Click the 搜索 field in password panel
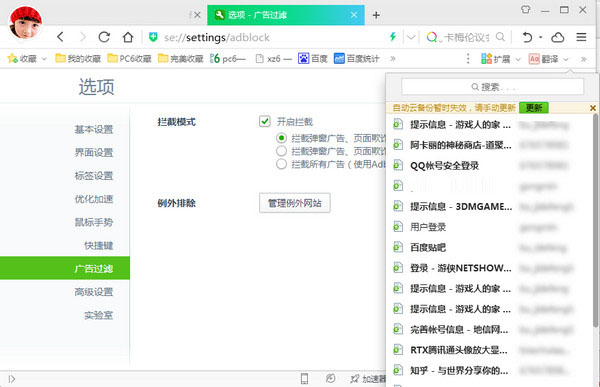This screenshot has height=387, width=600. coord(492,87)
